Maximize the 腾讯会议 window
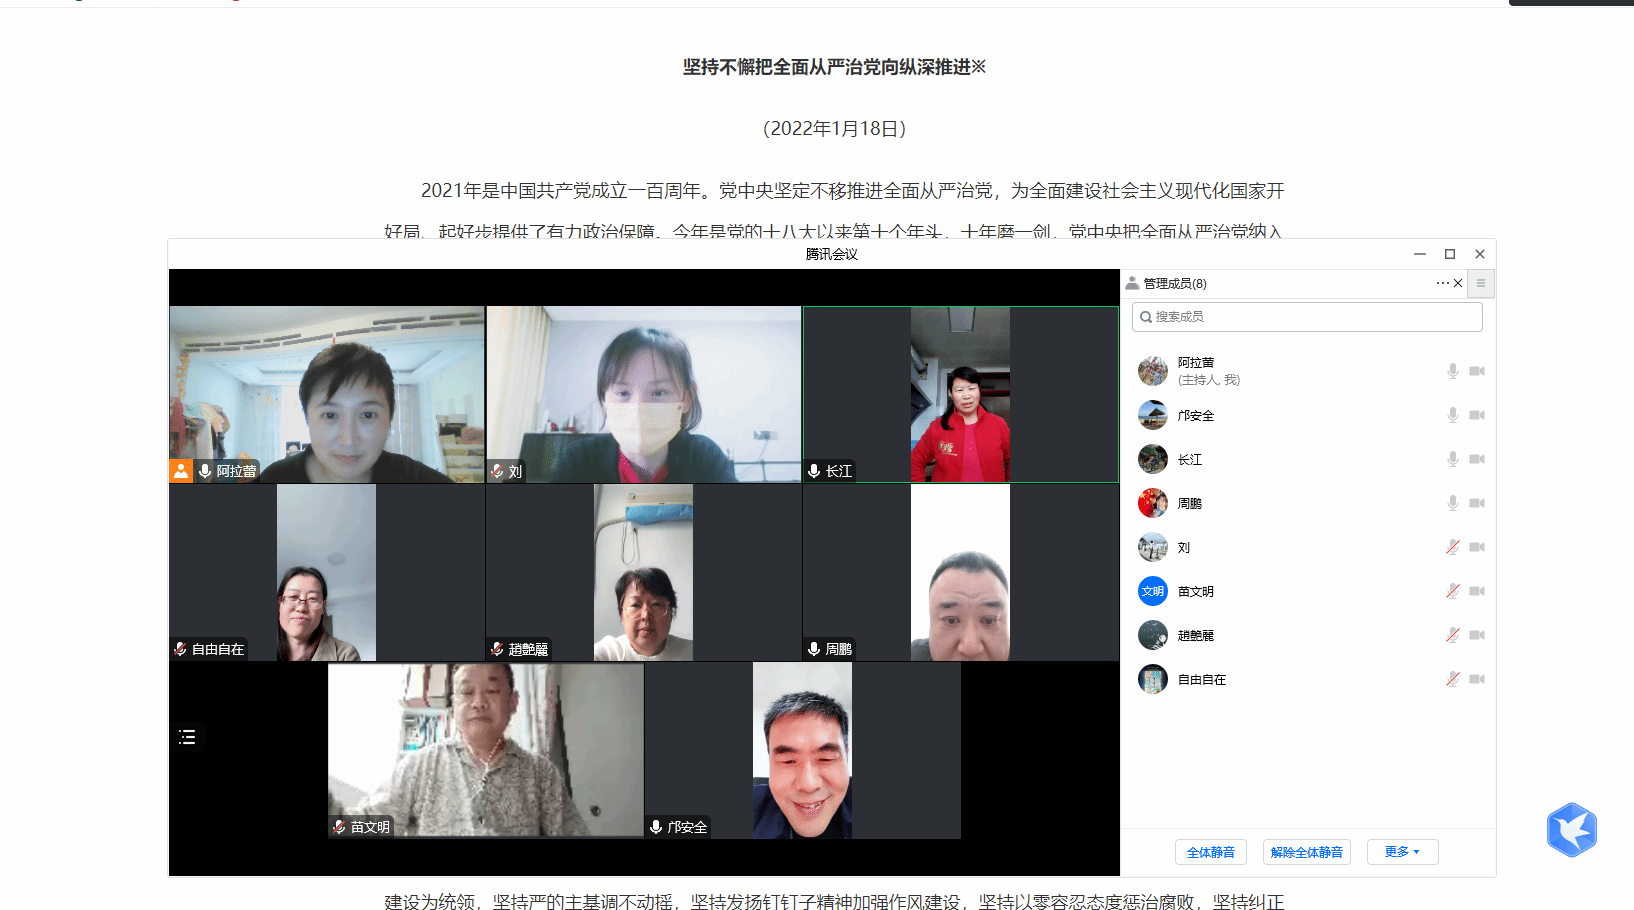 [x=1449, y=254]
